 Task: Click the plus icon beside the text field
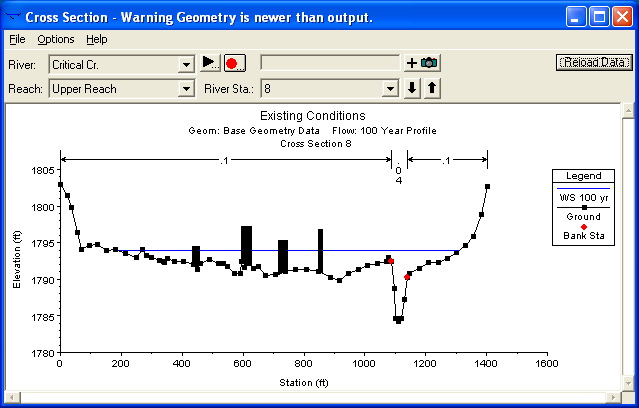[411, 63]
